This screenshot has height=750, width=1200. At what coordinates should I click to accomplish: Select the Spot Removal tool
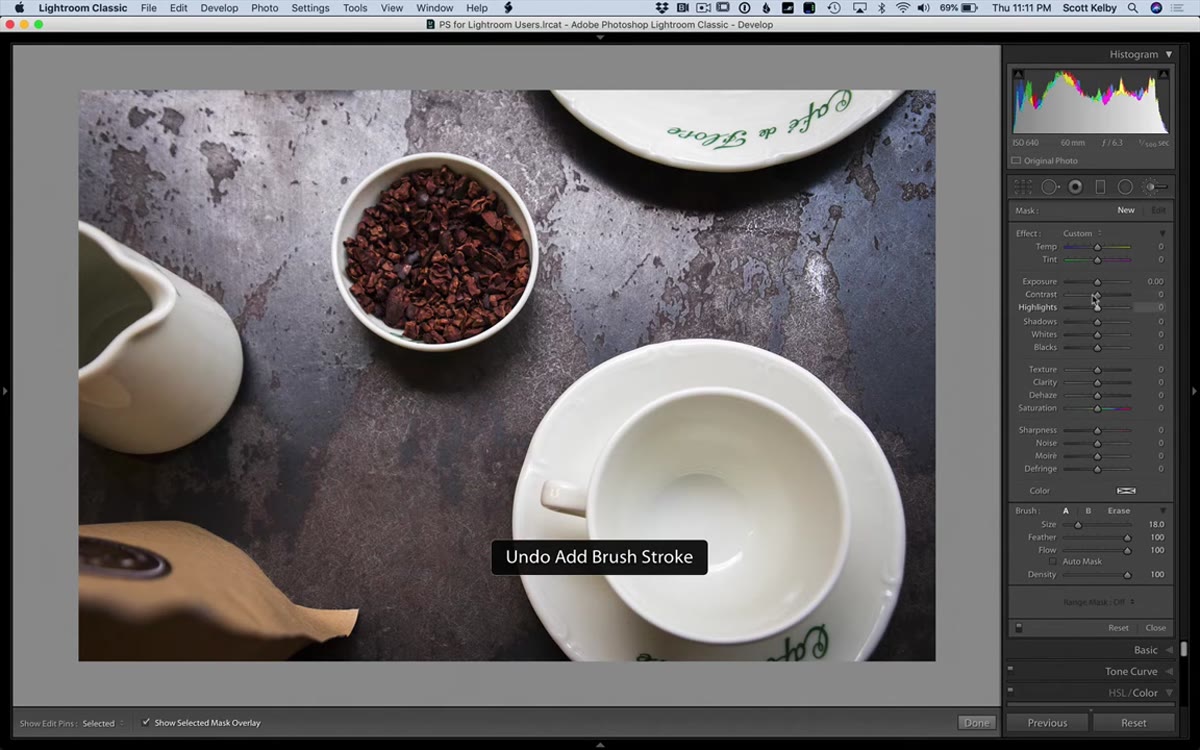pyautogui.click(x=1050, y=187)
